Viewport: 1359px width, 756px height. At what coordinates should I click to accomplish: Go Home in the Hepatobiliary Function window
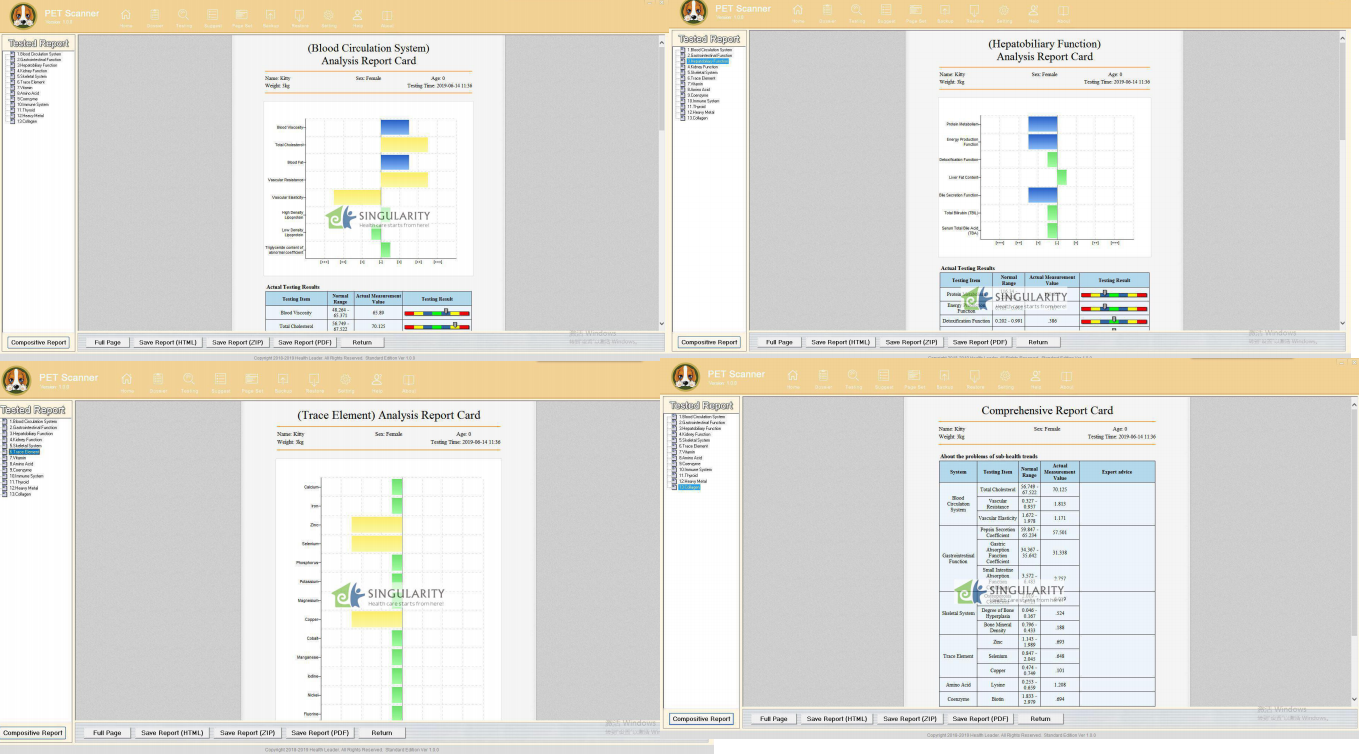pos(798,13)
